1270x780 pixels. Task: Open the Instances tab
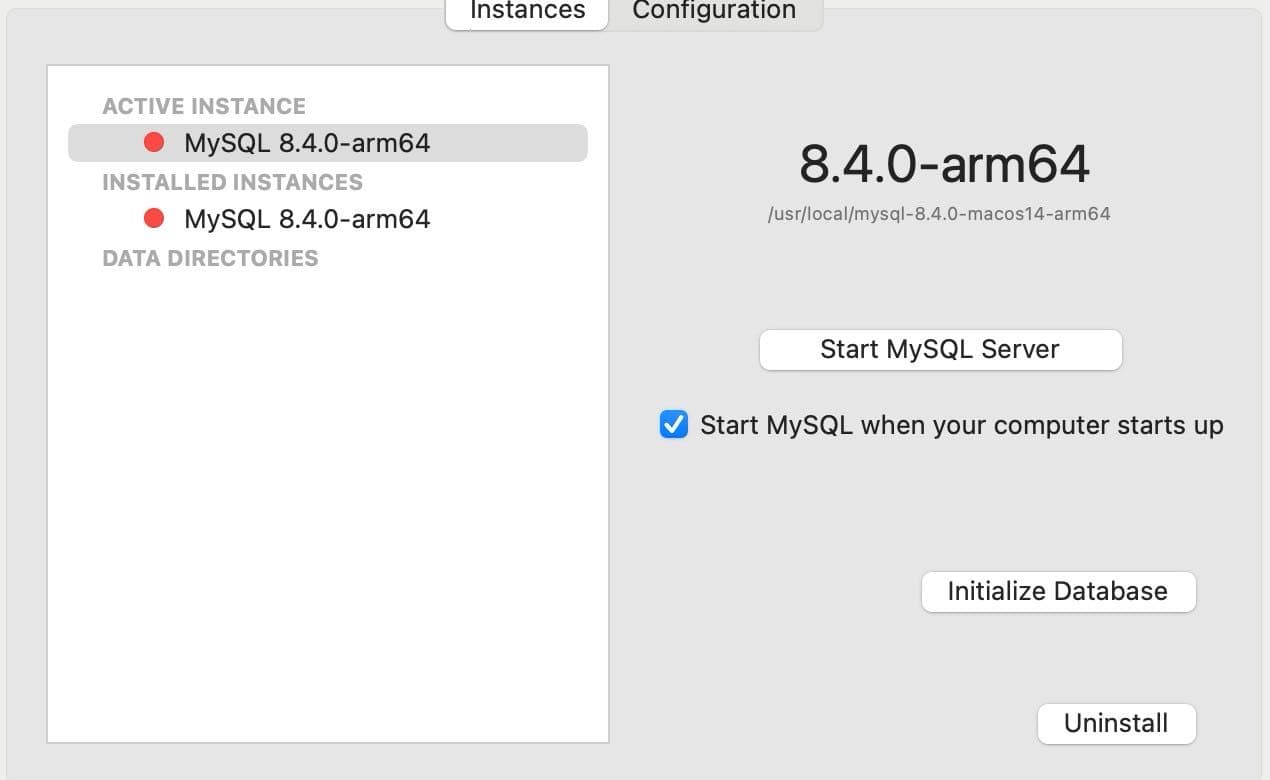tap(527, 12)
